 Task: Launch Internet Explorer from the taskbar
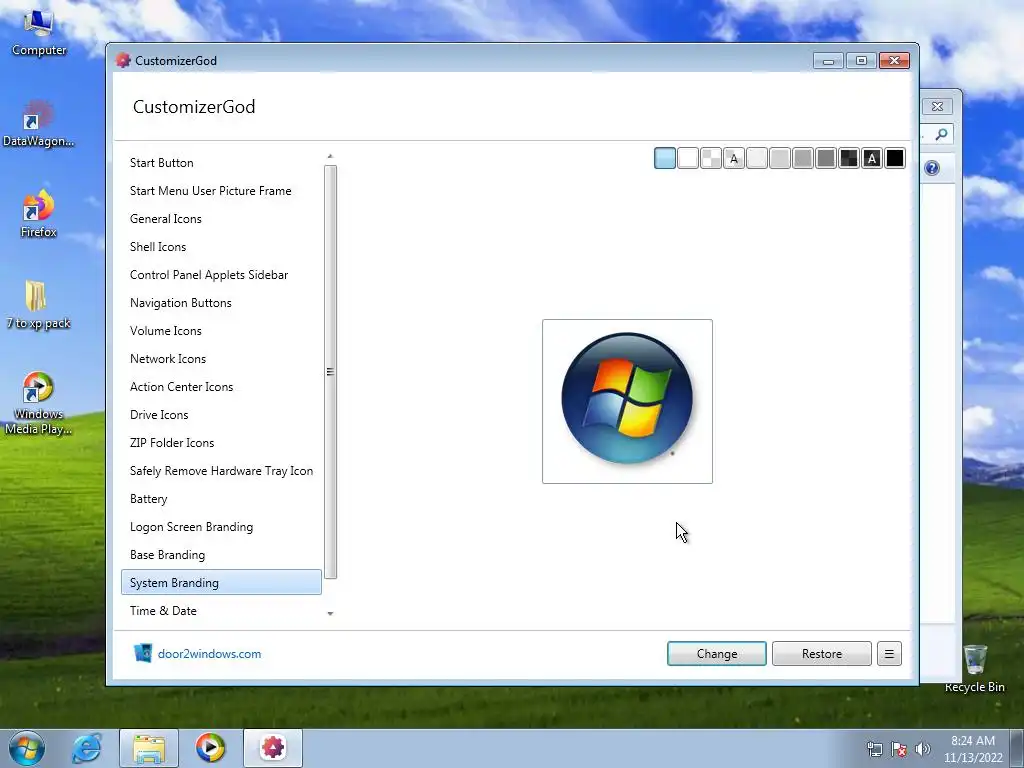[x=88, y=748]
